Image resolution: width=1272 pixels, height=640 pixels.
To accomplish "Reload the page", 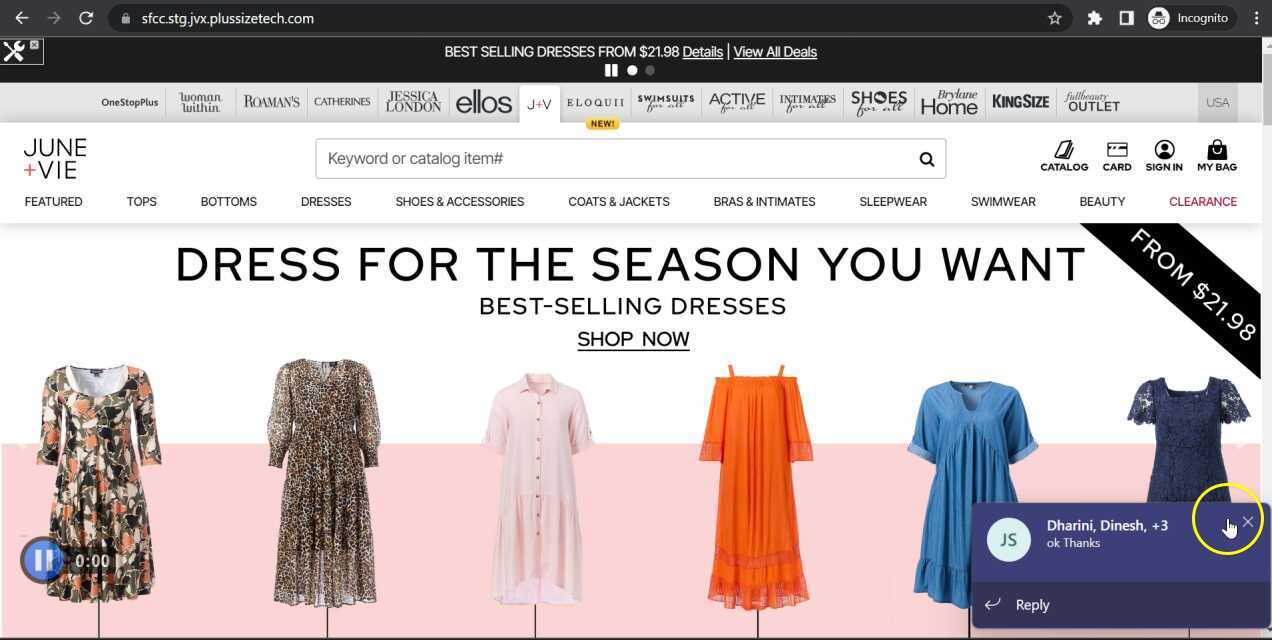I will [86, 18].
